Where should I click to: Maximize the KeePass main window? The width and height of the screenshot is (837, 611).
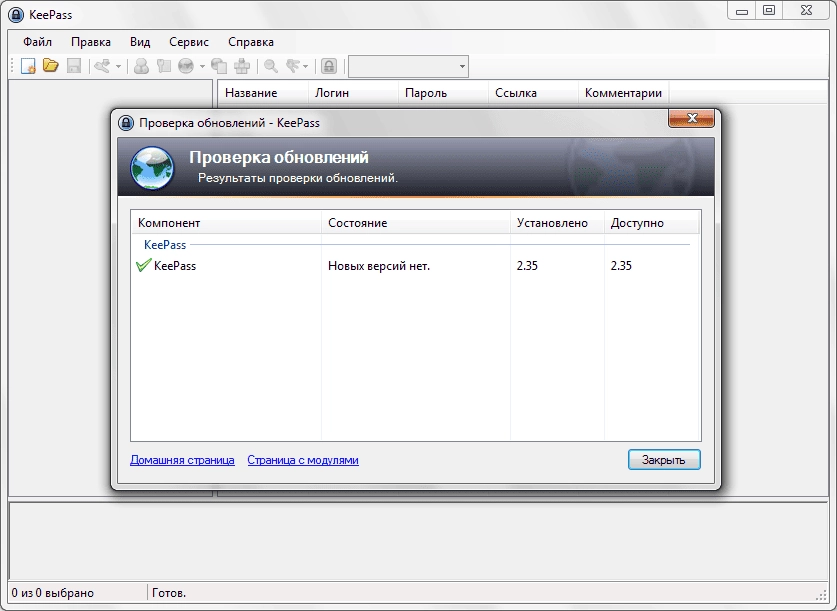click(x=769, y=11)
